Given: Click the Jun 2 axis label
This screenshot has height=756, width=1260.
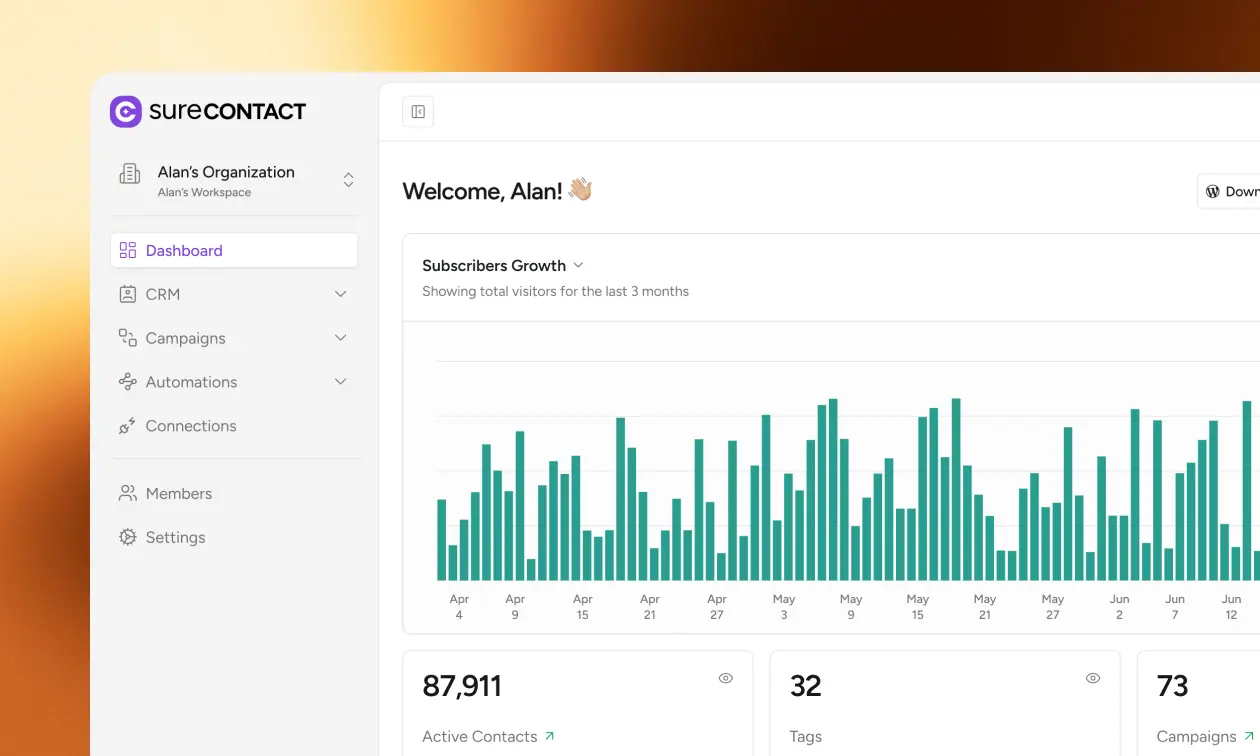Looking at the screenshot, I should 1119,607.
